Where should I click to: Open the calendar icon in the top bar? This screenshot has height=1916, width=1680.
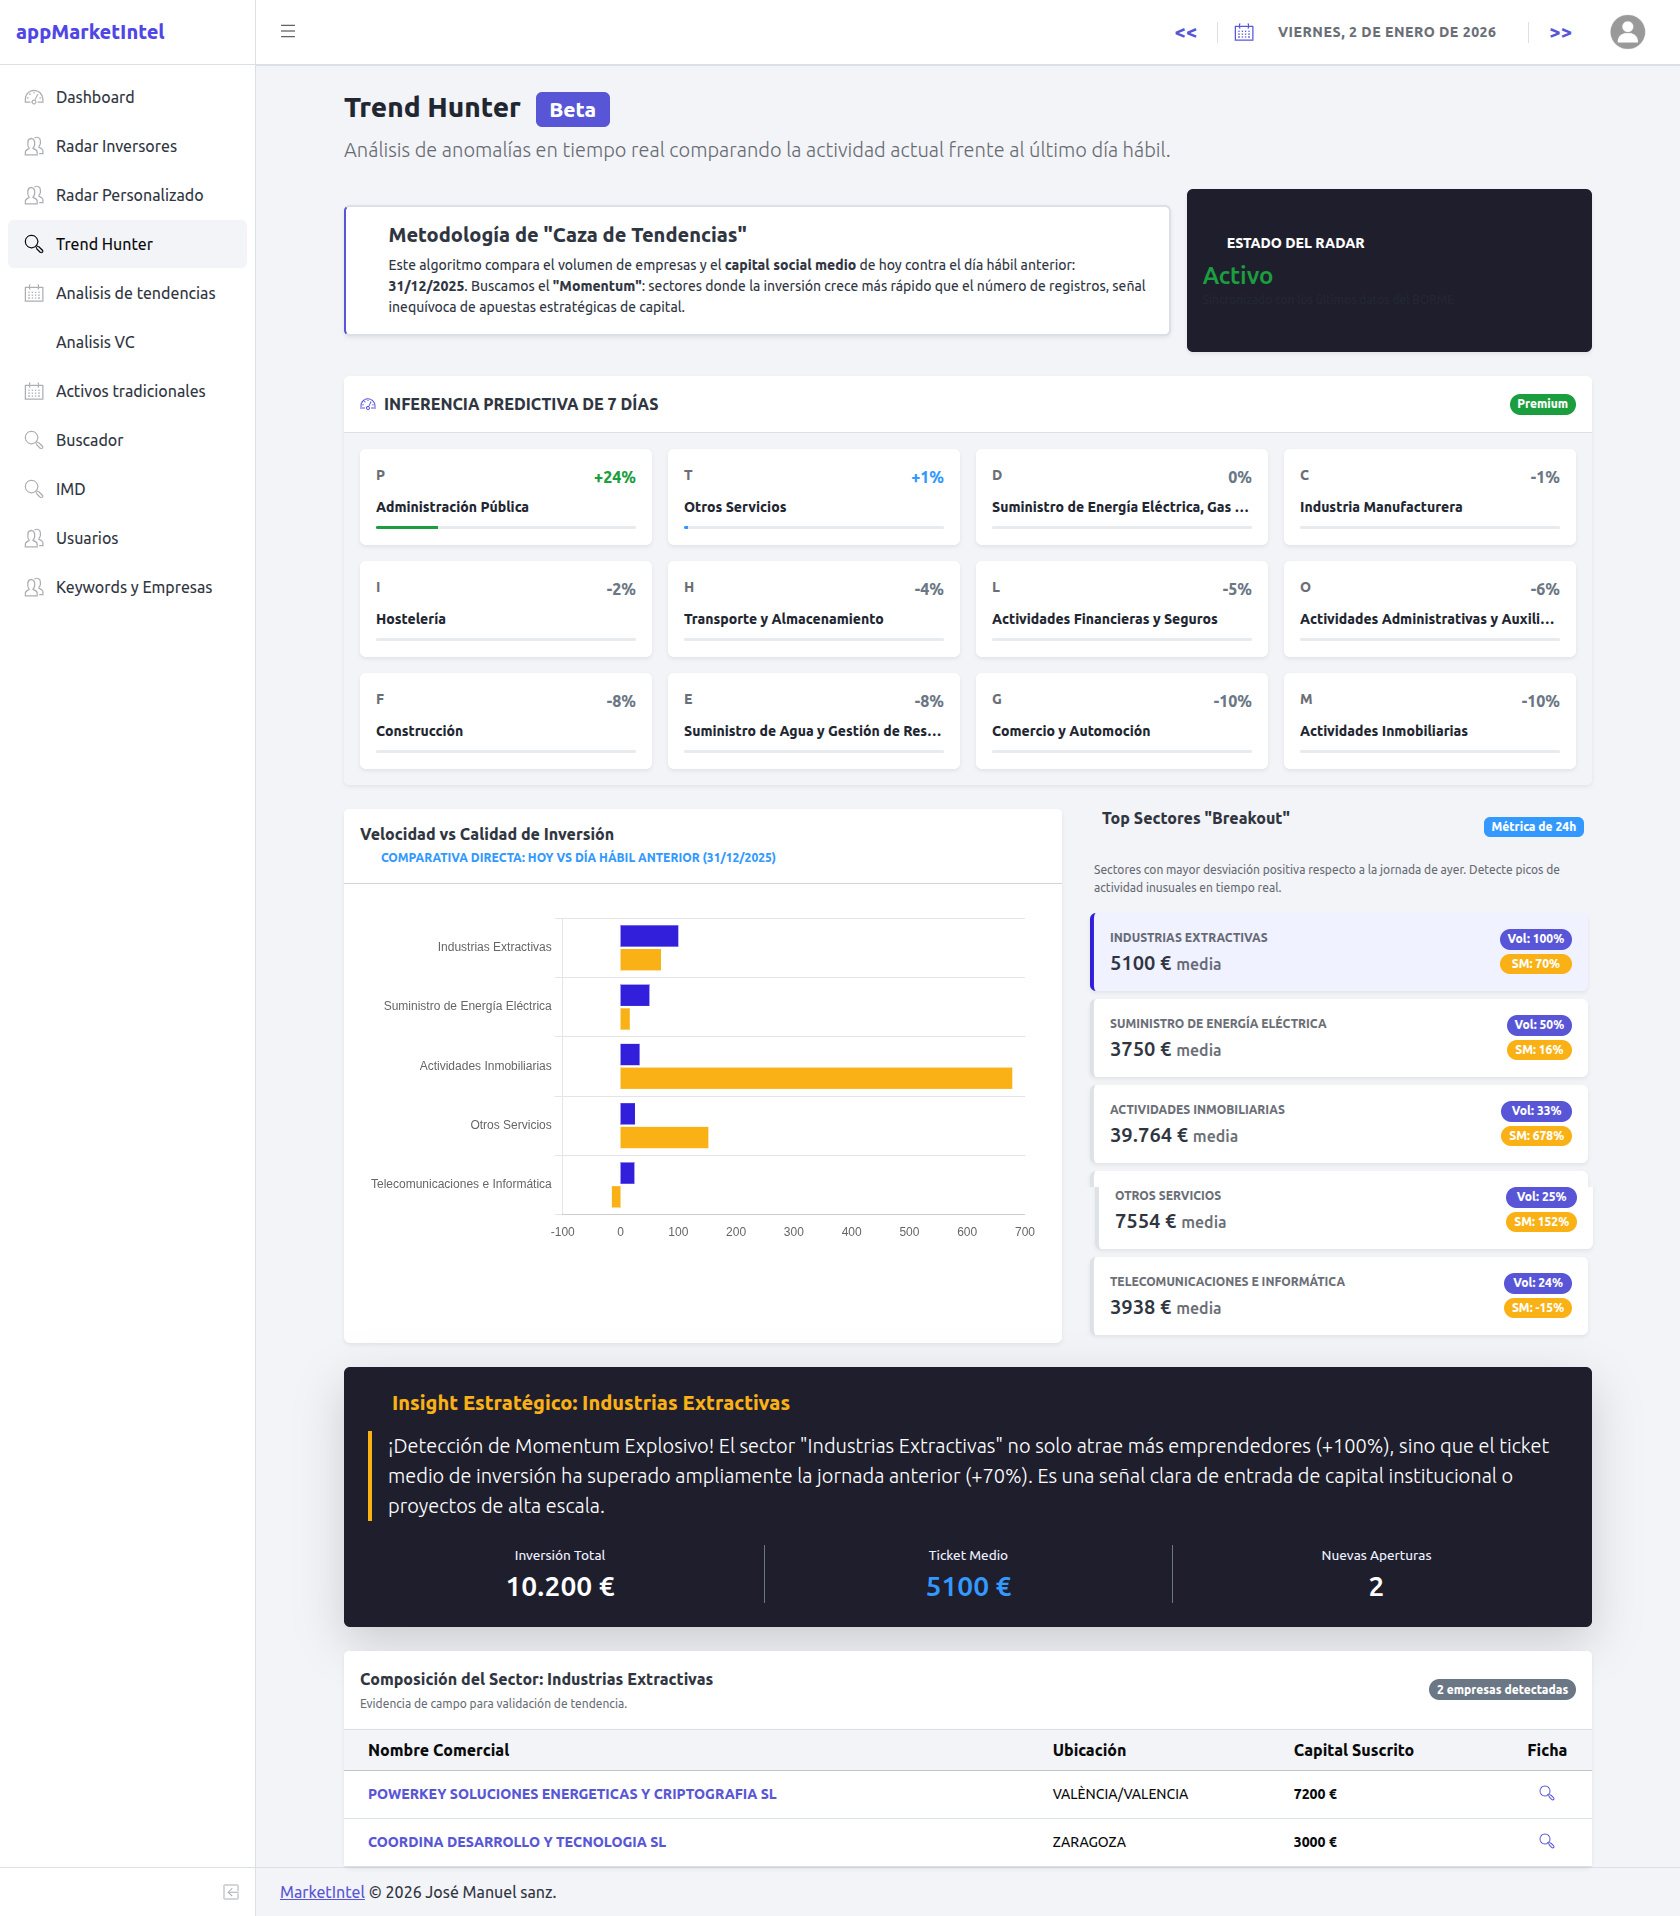coord(1243,32)
